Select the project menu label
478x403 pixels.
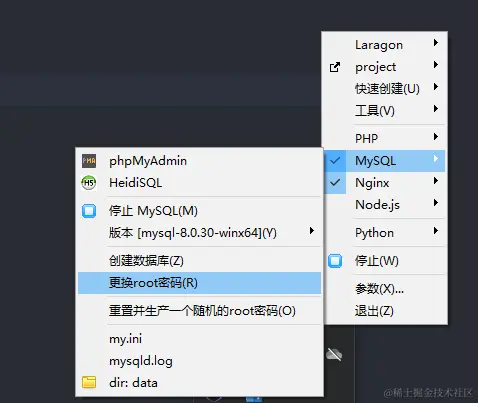click(x=375, y=67)
